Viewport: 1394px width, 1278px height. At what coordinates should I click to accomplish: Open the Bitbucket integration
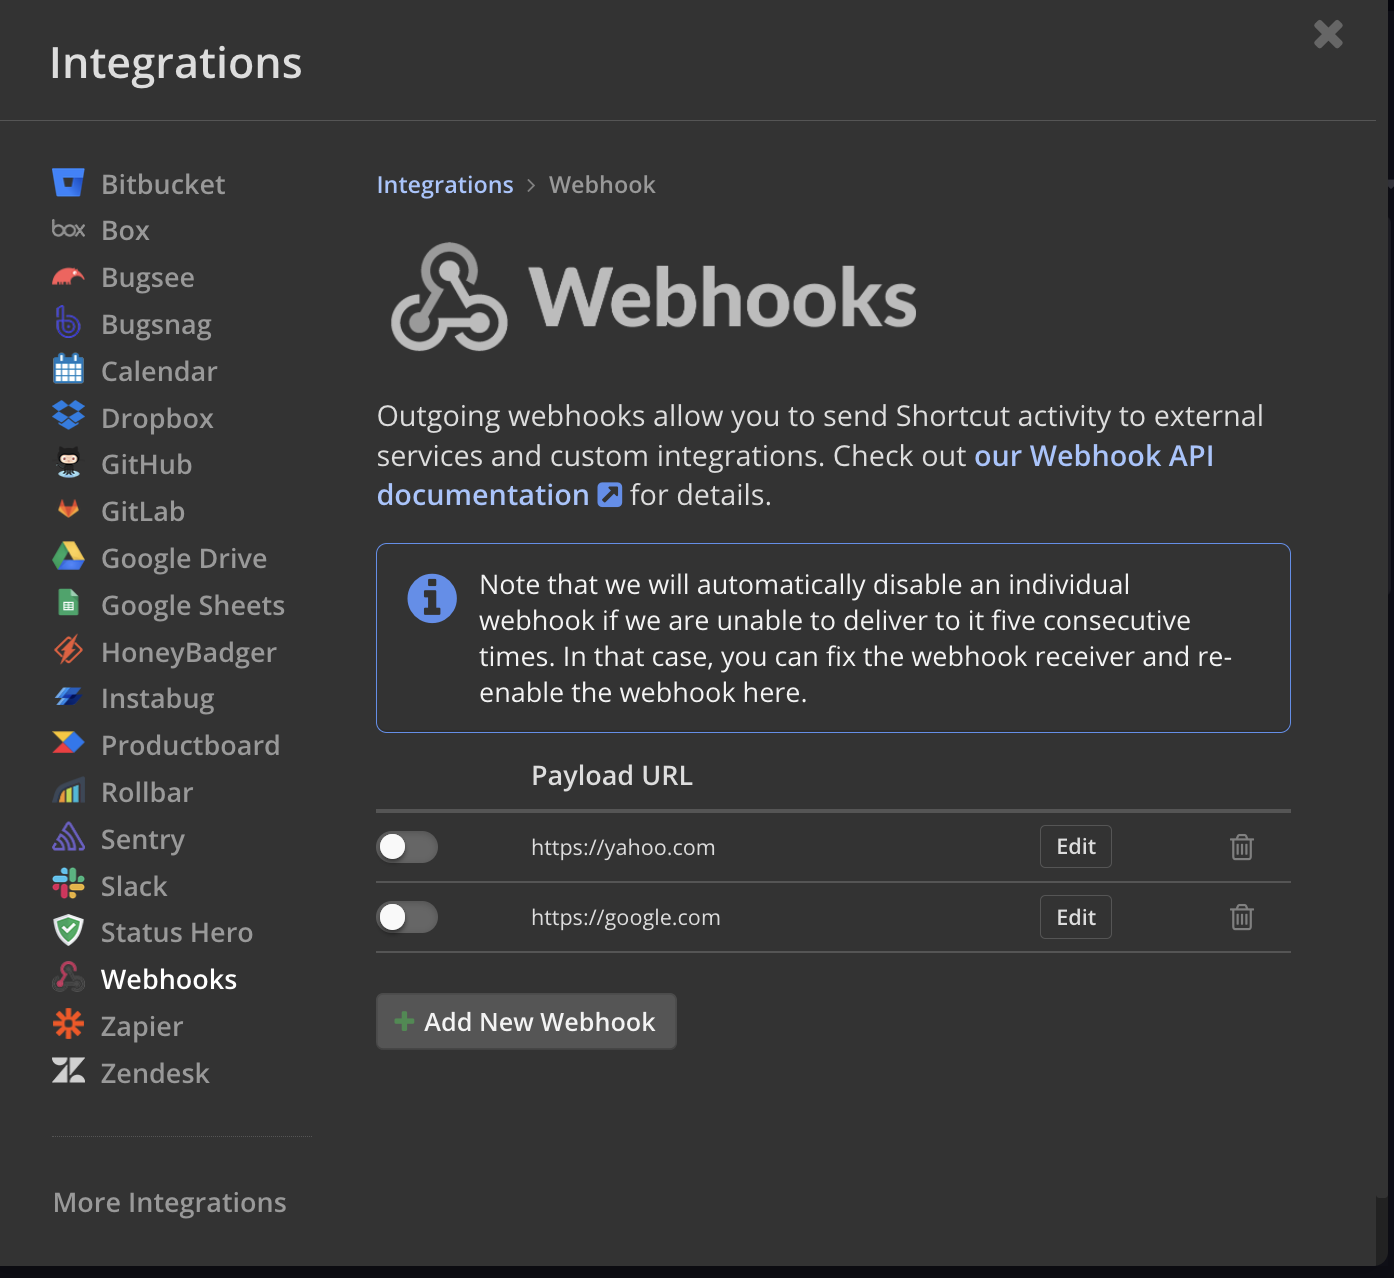tap(163, 184)
